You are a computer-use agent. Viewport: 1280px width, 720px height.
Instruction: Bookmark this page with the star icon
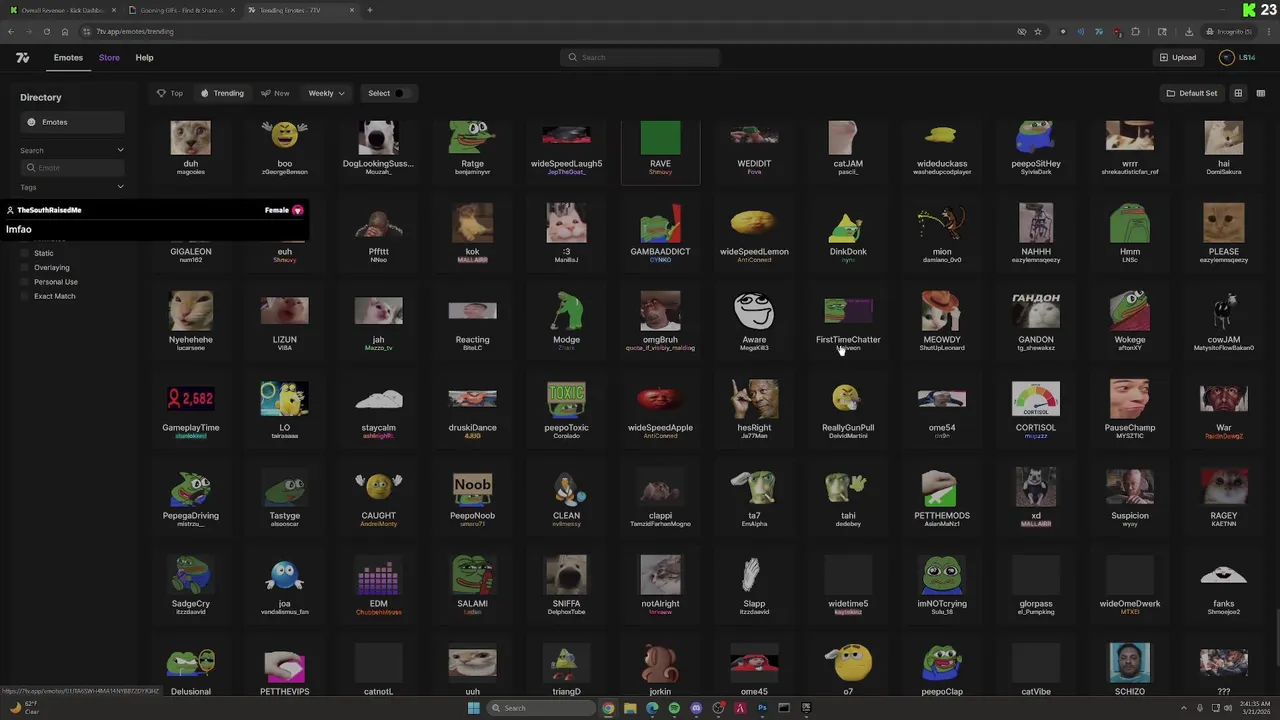1038,31
